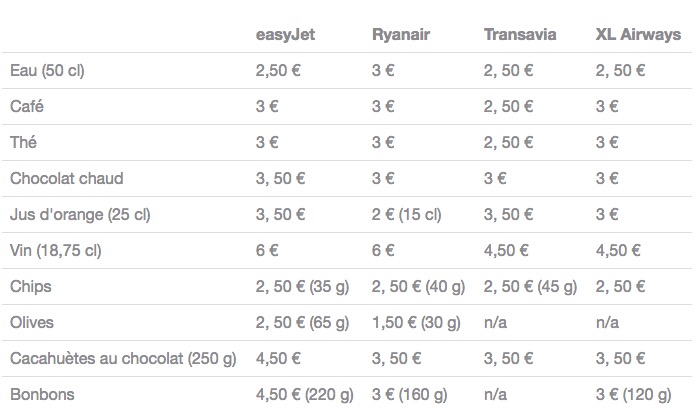This screenshot has width=695, height=415.
Task: Select the XL Airways column header
Action: tap(638, 35)
